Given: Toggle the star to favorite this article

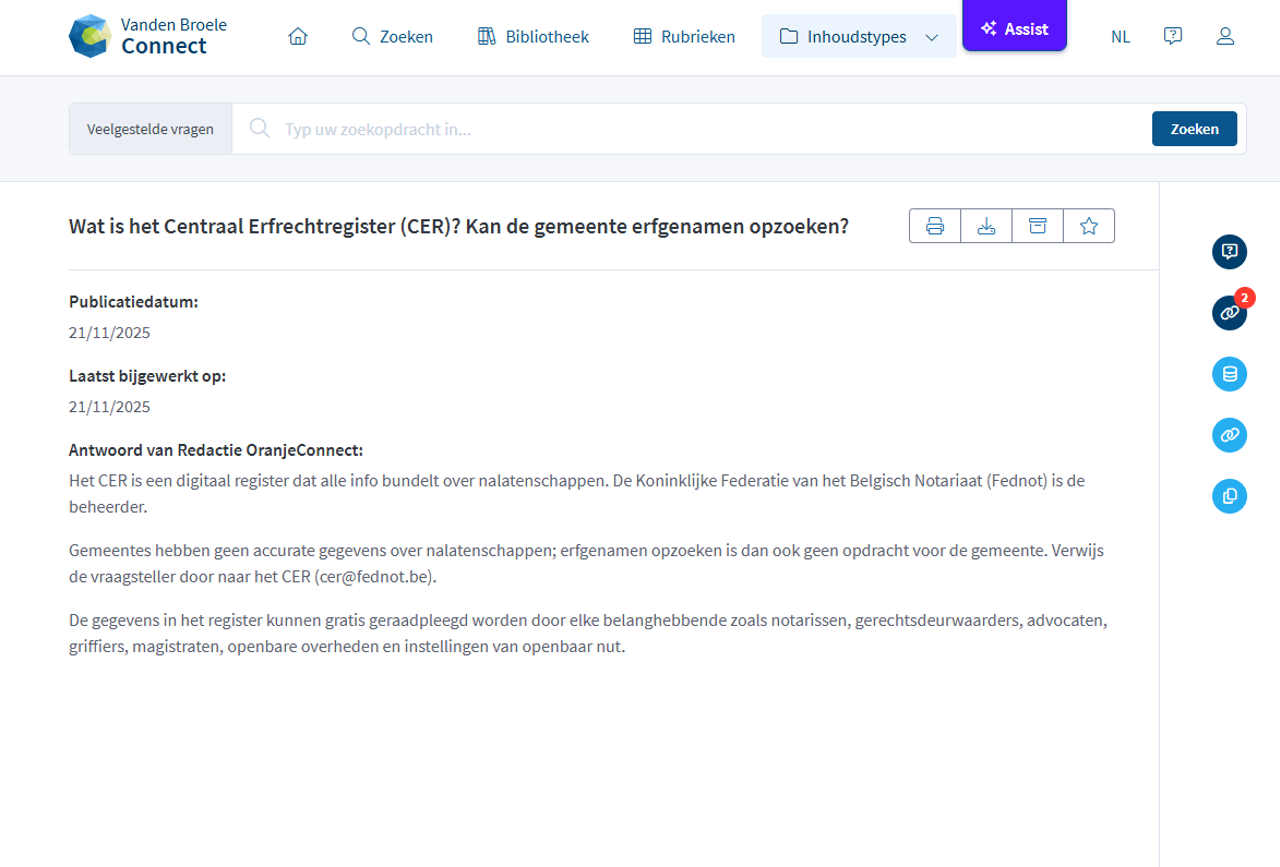Looking at the screenshot, I should 1089,226.
